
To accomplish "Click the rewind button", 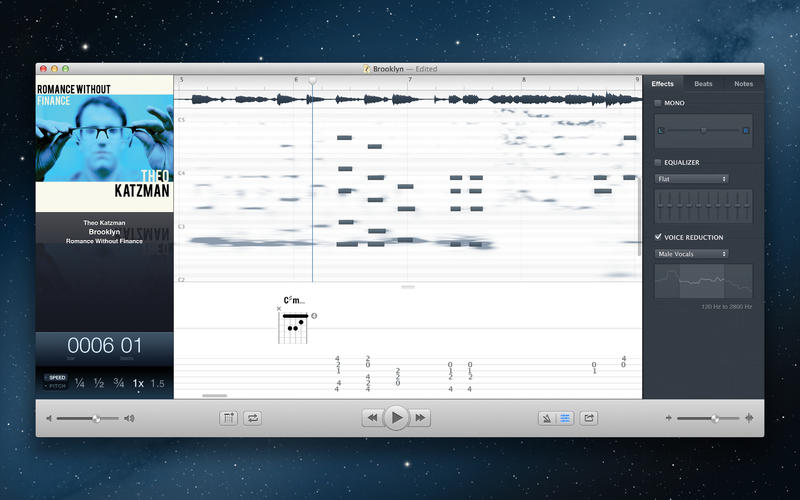I will tap(372, 418).
